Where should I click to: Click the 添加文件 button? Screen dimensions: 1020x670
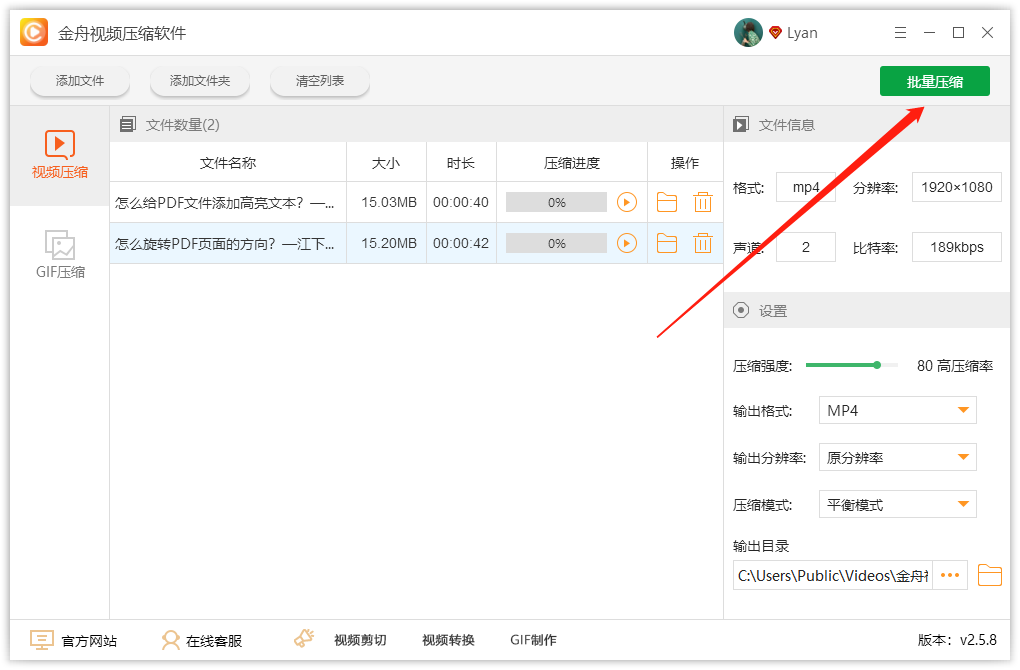(x=80, y=81)
